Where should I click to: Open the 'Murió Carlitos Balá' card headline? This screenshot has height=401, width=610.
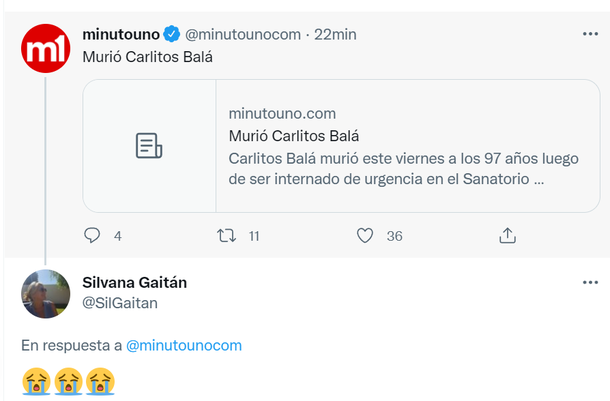pyautogui.click(x=293, y=136)
